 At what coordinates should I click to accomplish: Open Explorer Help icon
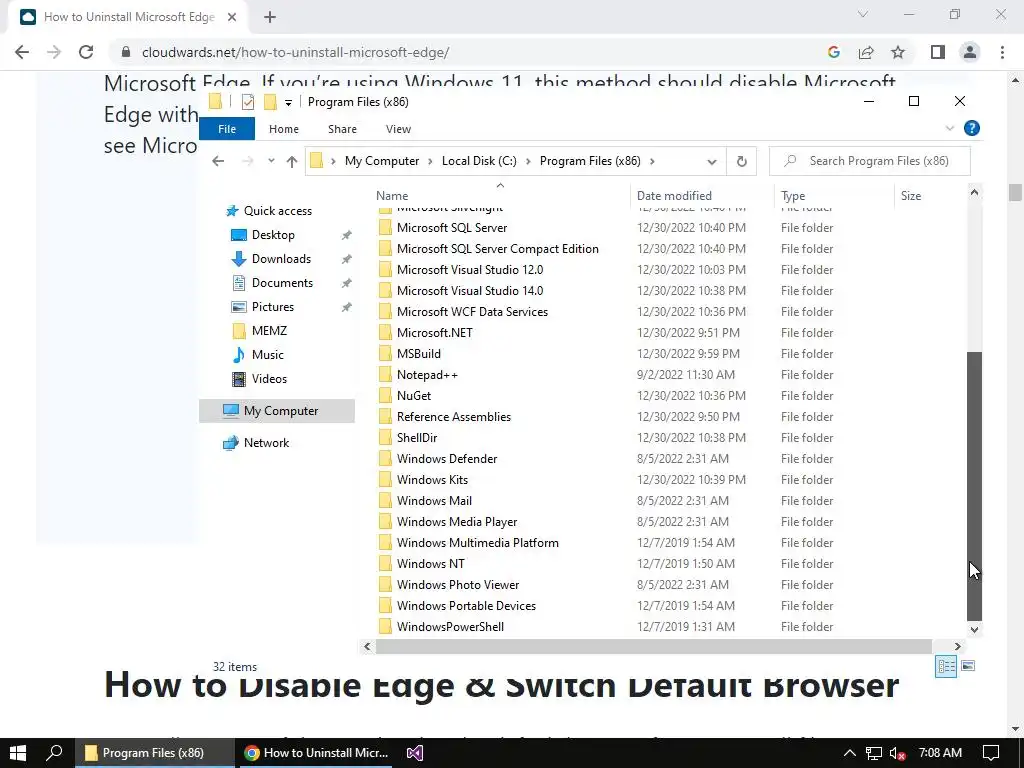(972, 129)
